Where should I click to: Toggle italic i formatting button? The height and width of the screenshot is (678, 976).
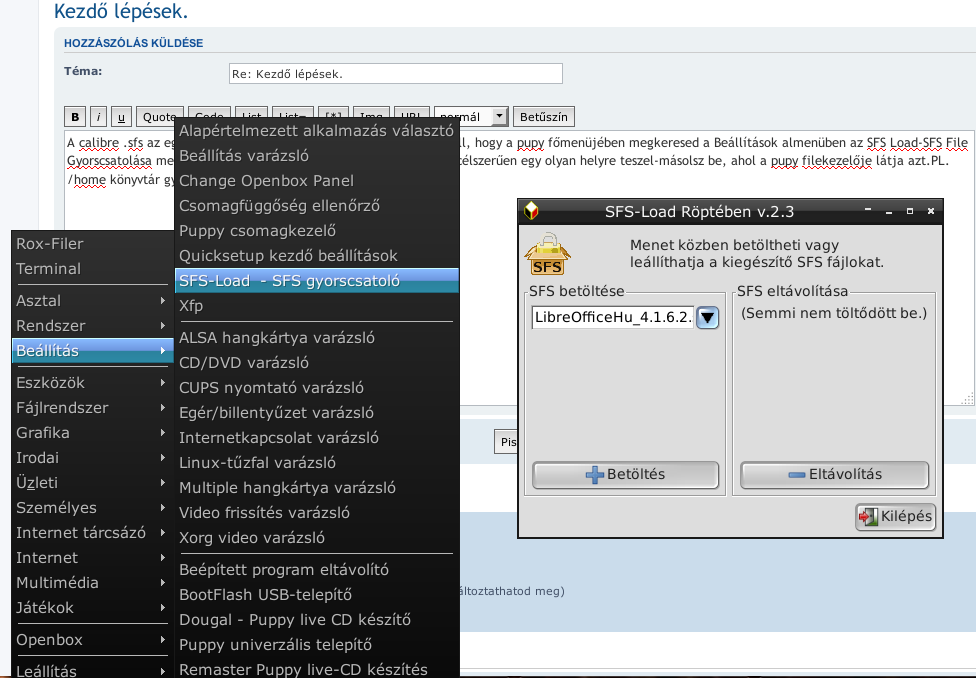(x=98, y=116)
